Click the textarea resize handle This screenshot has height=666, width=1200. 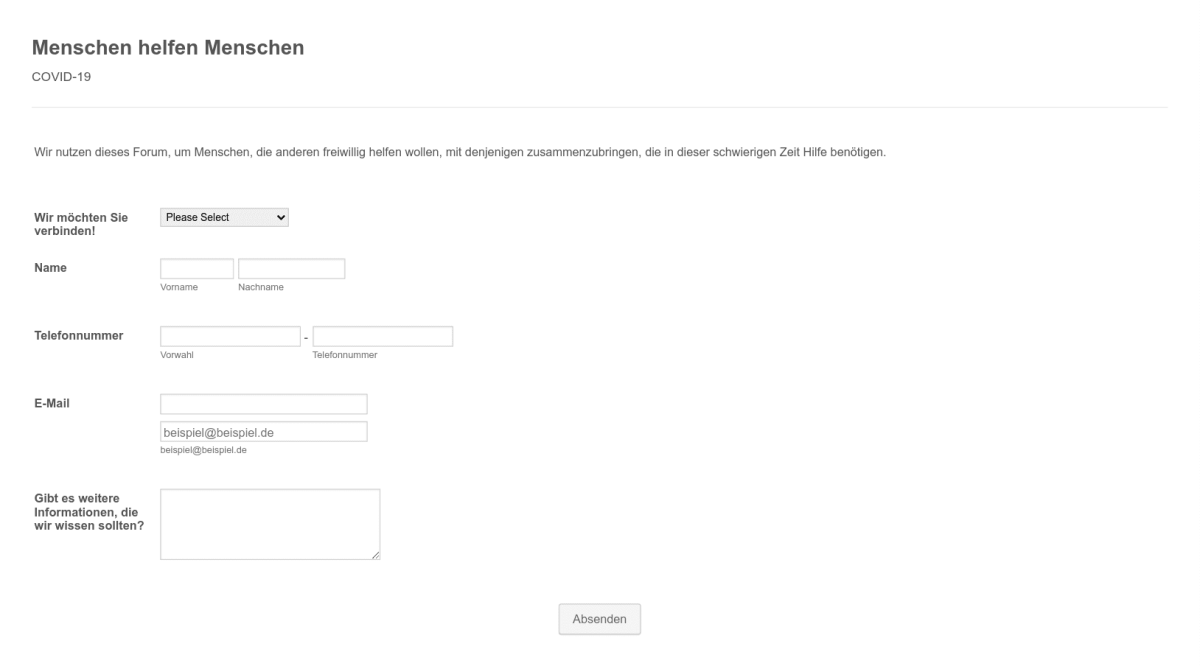[x=374, y=554]
